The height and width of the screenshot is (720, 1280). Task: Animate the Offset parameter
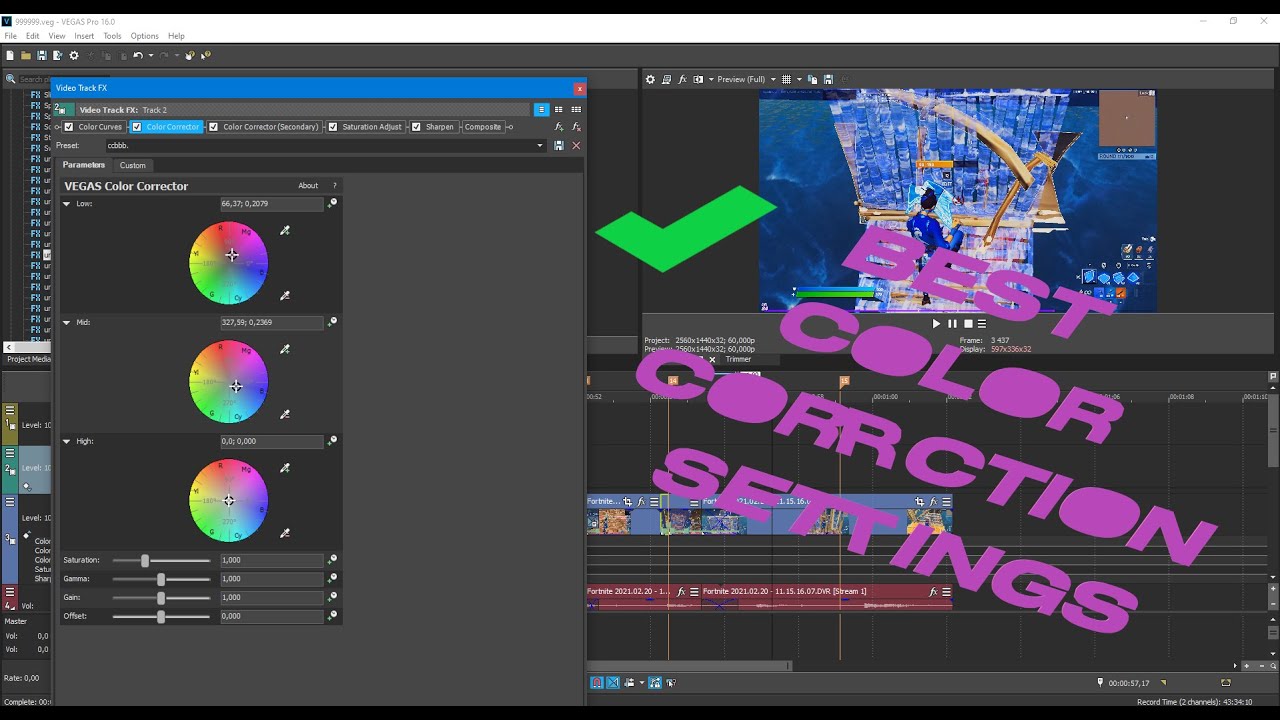333,616
